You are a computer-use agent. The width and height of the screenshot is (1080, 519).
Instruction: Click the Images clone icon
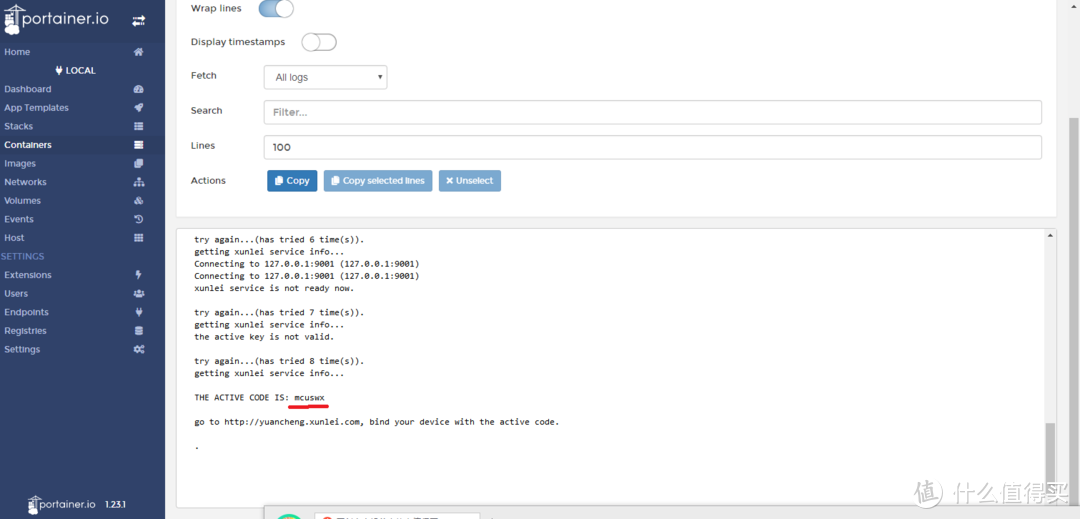[138, 164]
